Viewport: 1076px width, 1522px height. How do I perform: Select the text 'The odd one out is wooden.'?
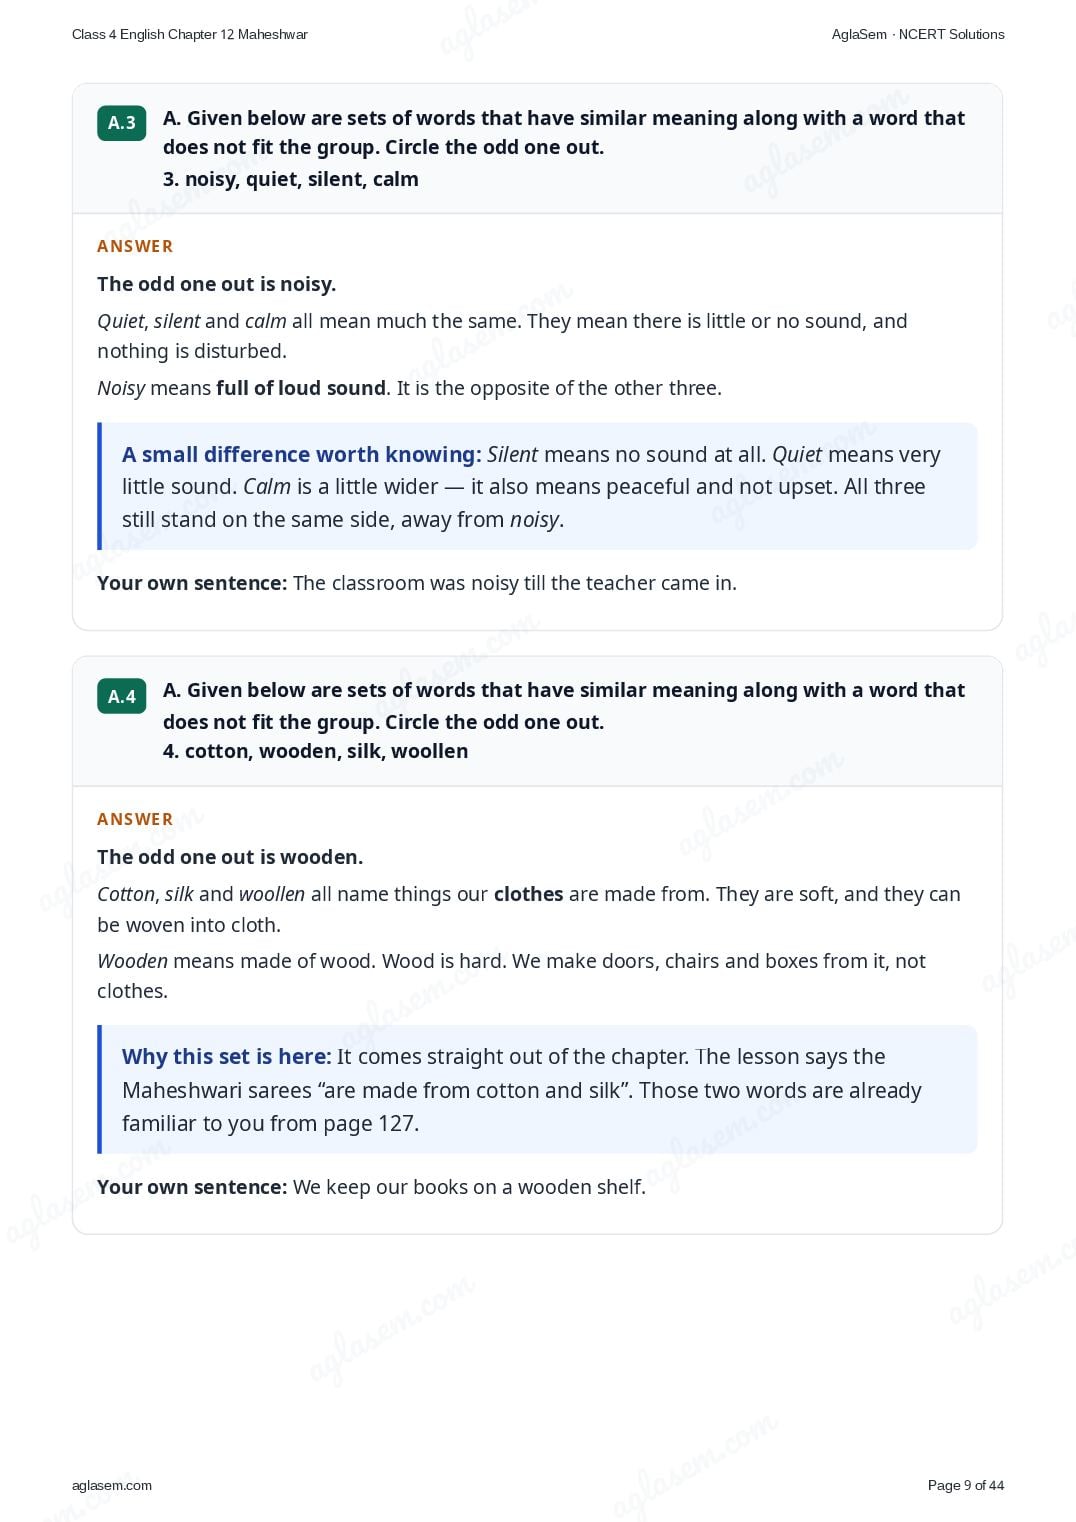tap(230, 857)
